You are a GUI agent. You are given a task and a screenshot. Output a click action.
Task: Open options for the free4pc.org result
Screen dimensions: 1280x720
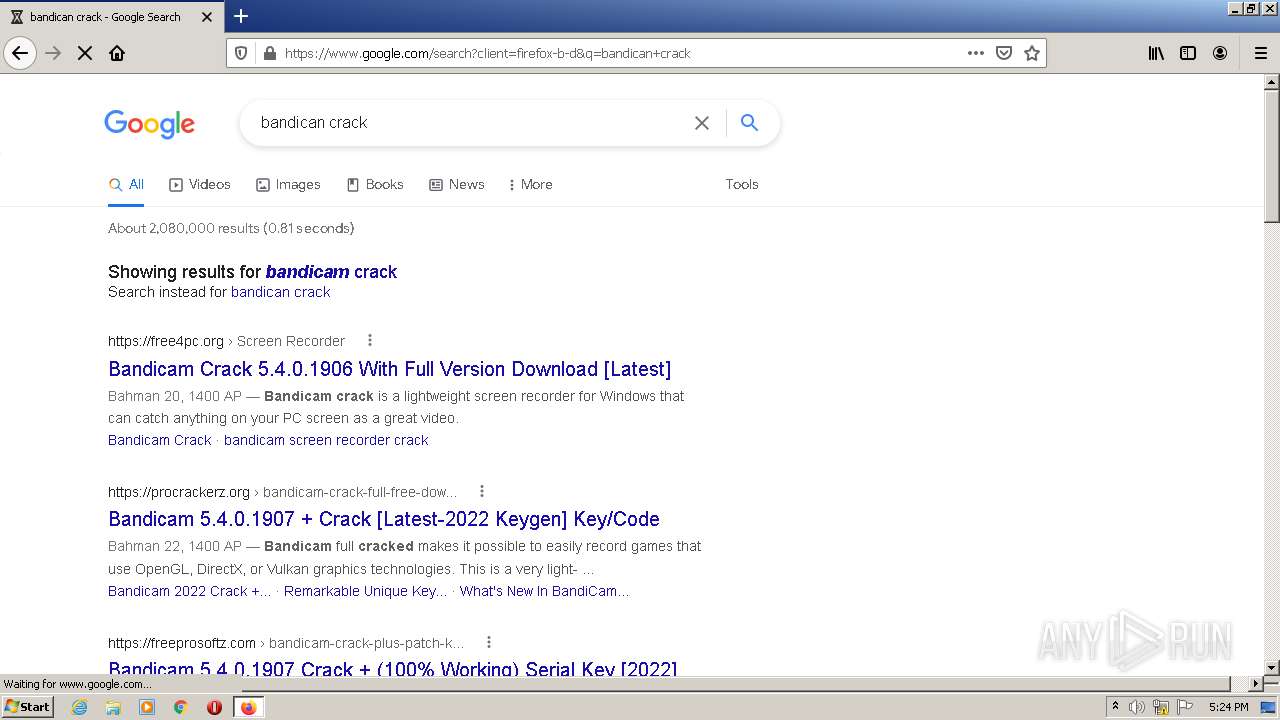point(370,340)
